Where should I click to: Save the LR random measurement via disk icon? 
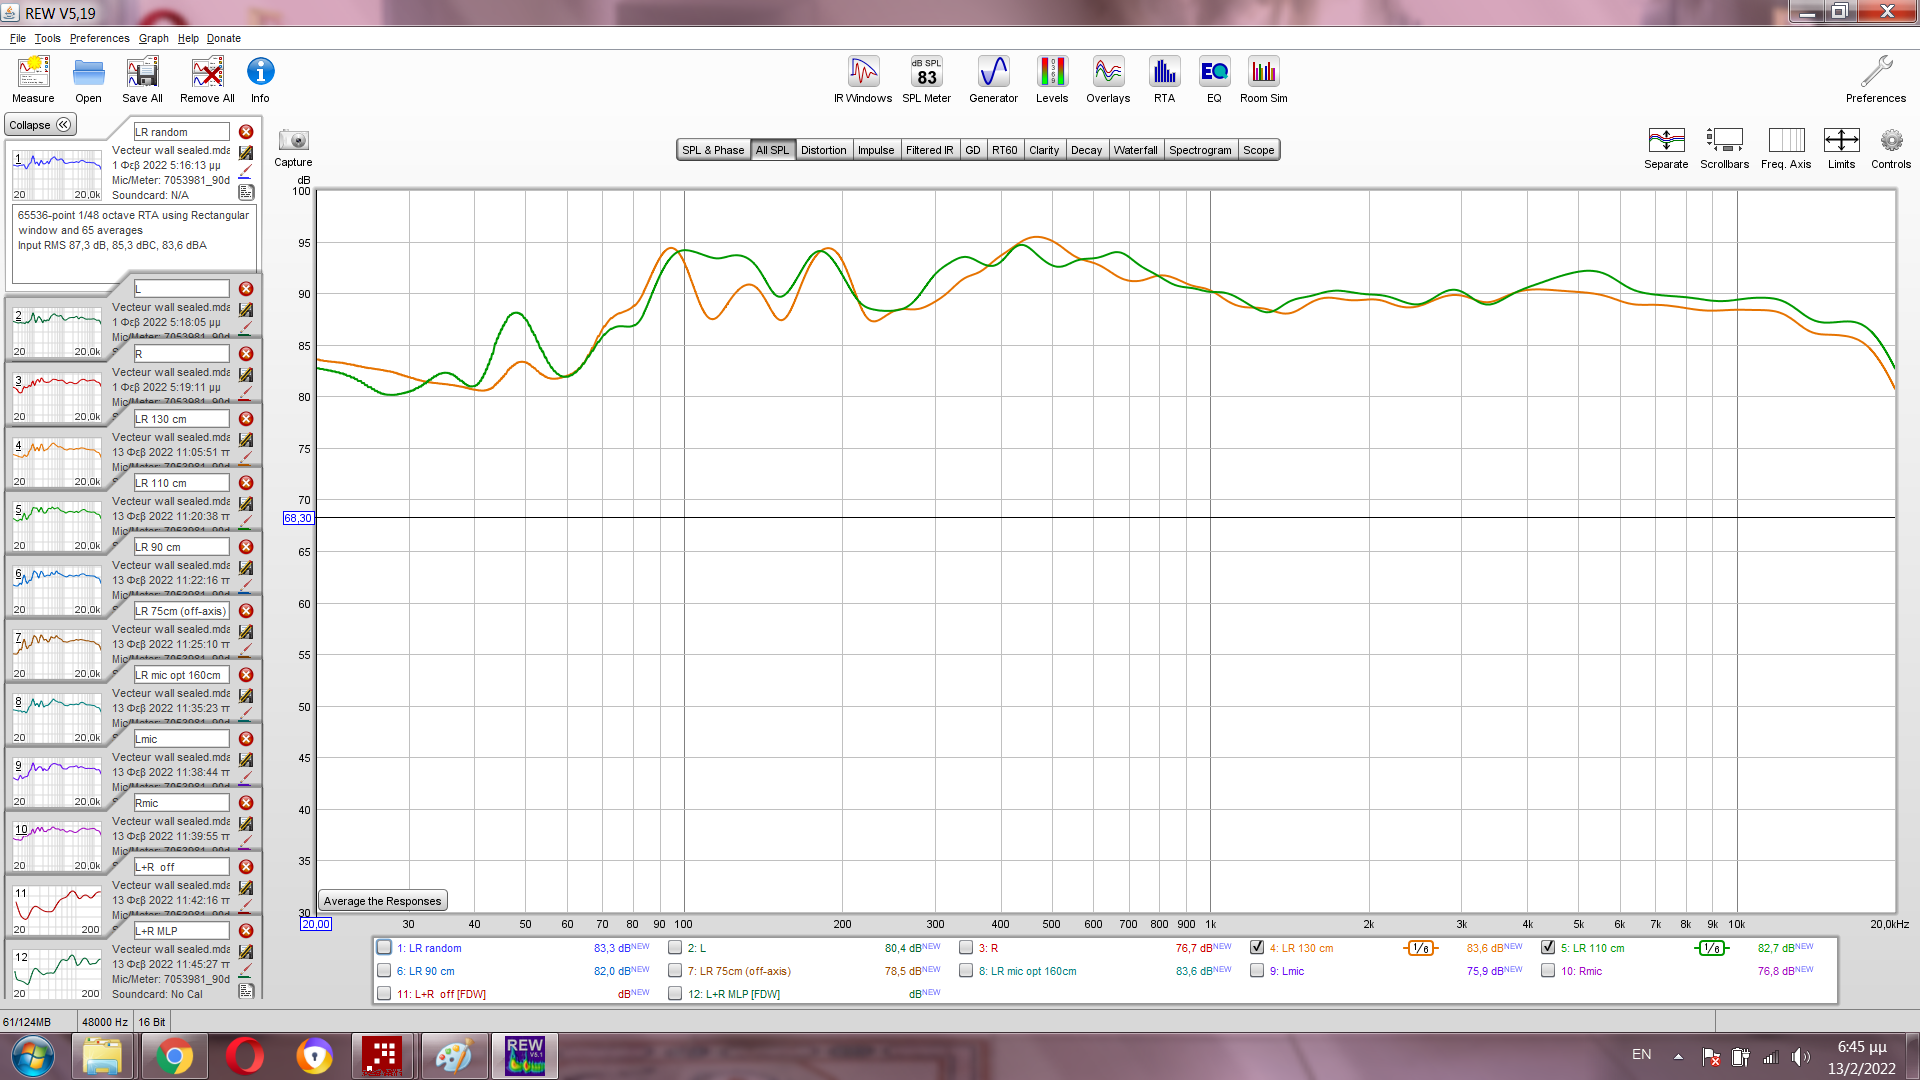[246, 153]
